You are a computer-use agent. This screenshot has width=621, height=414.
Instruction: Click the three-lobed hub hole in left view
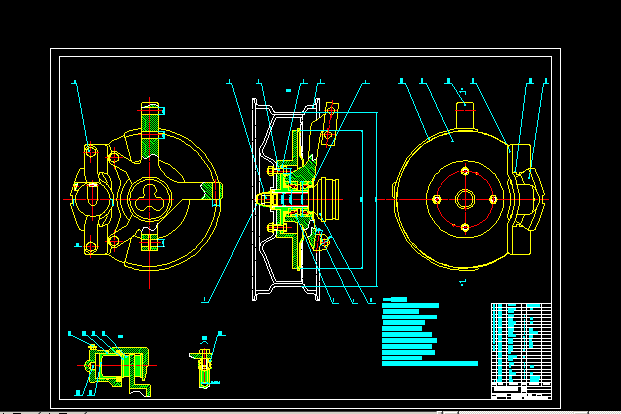pos(151,196)
